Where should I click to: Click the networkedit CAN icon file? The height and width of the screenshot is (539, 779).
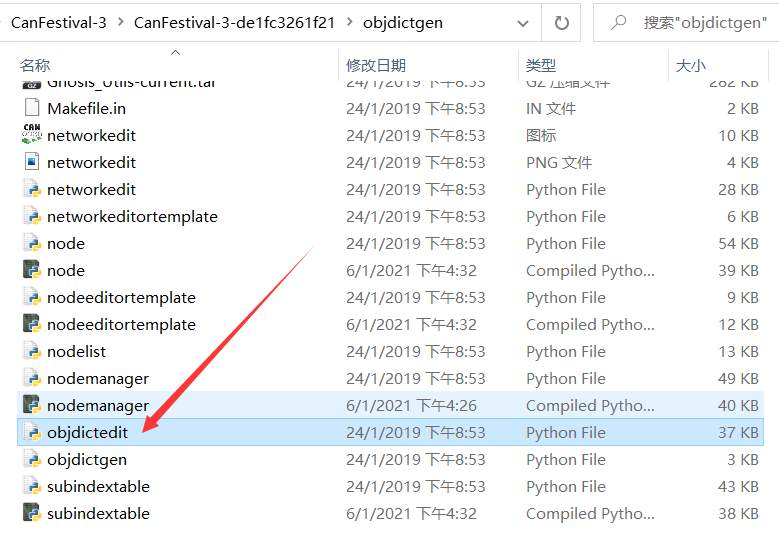(32, 135)
